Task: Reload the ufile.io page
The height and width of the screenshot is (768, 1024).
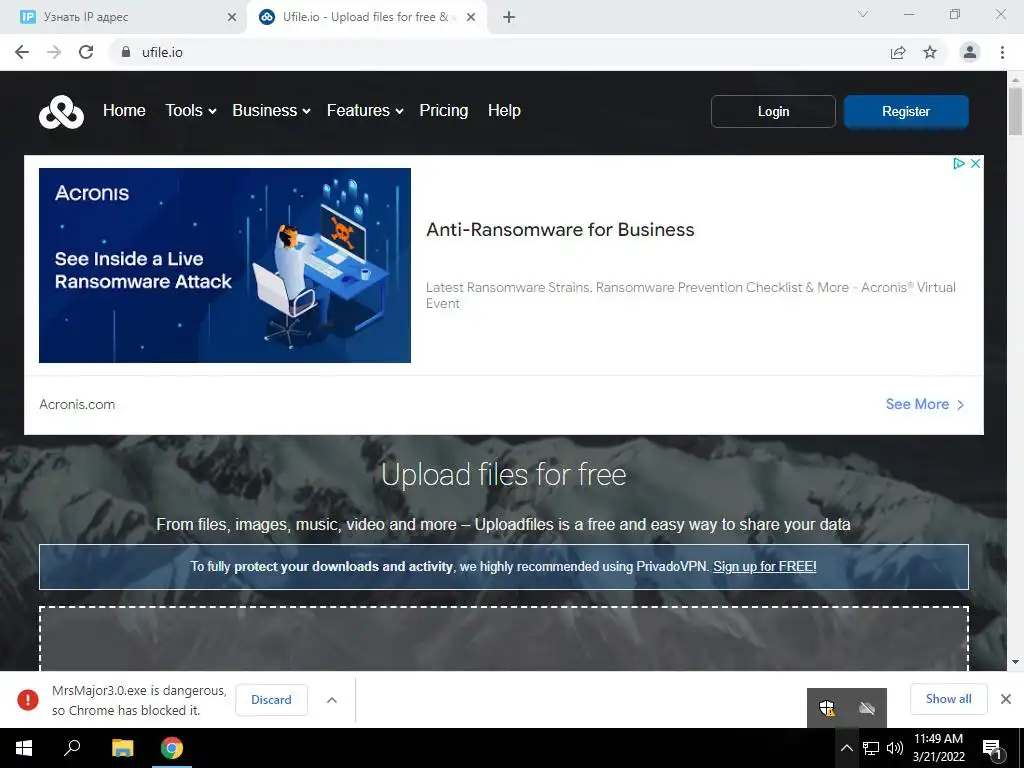Action: (86, 52)
